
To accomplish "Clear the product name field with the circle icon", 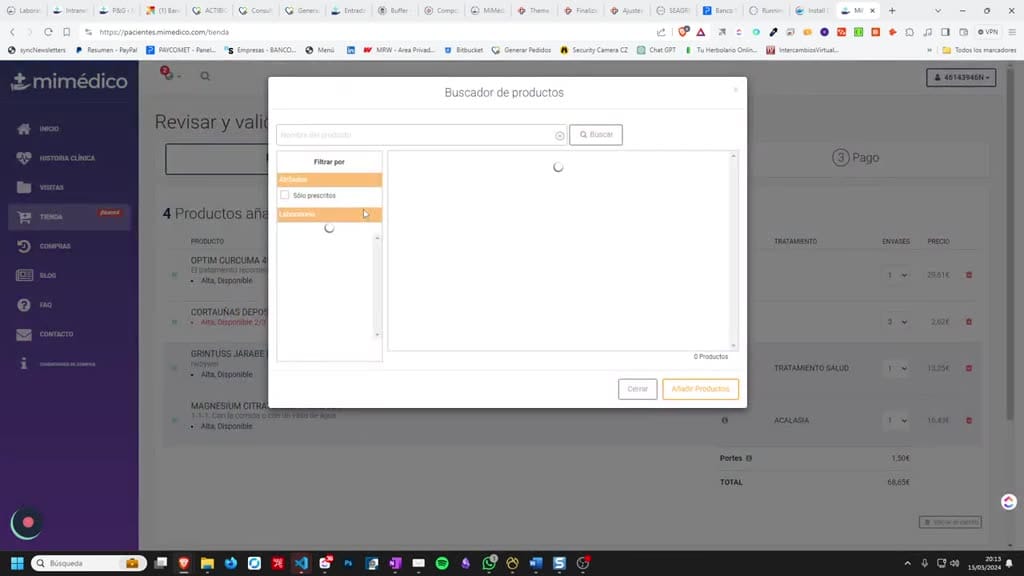I will click(560, 135).
